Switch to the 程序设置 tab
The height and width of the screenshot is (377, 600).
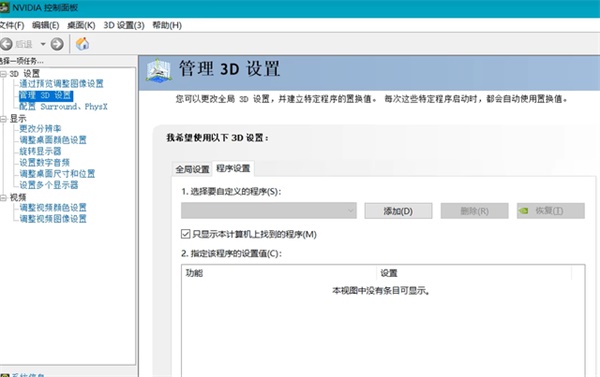(x=233, y=168)
